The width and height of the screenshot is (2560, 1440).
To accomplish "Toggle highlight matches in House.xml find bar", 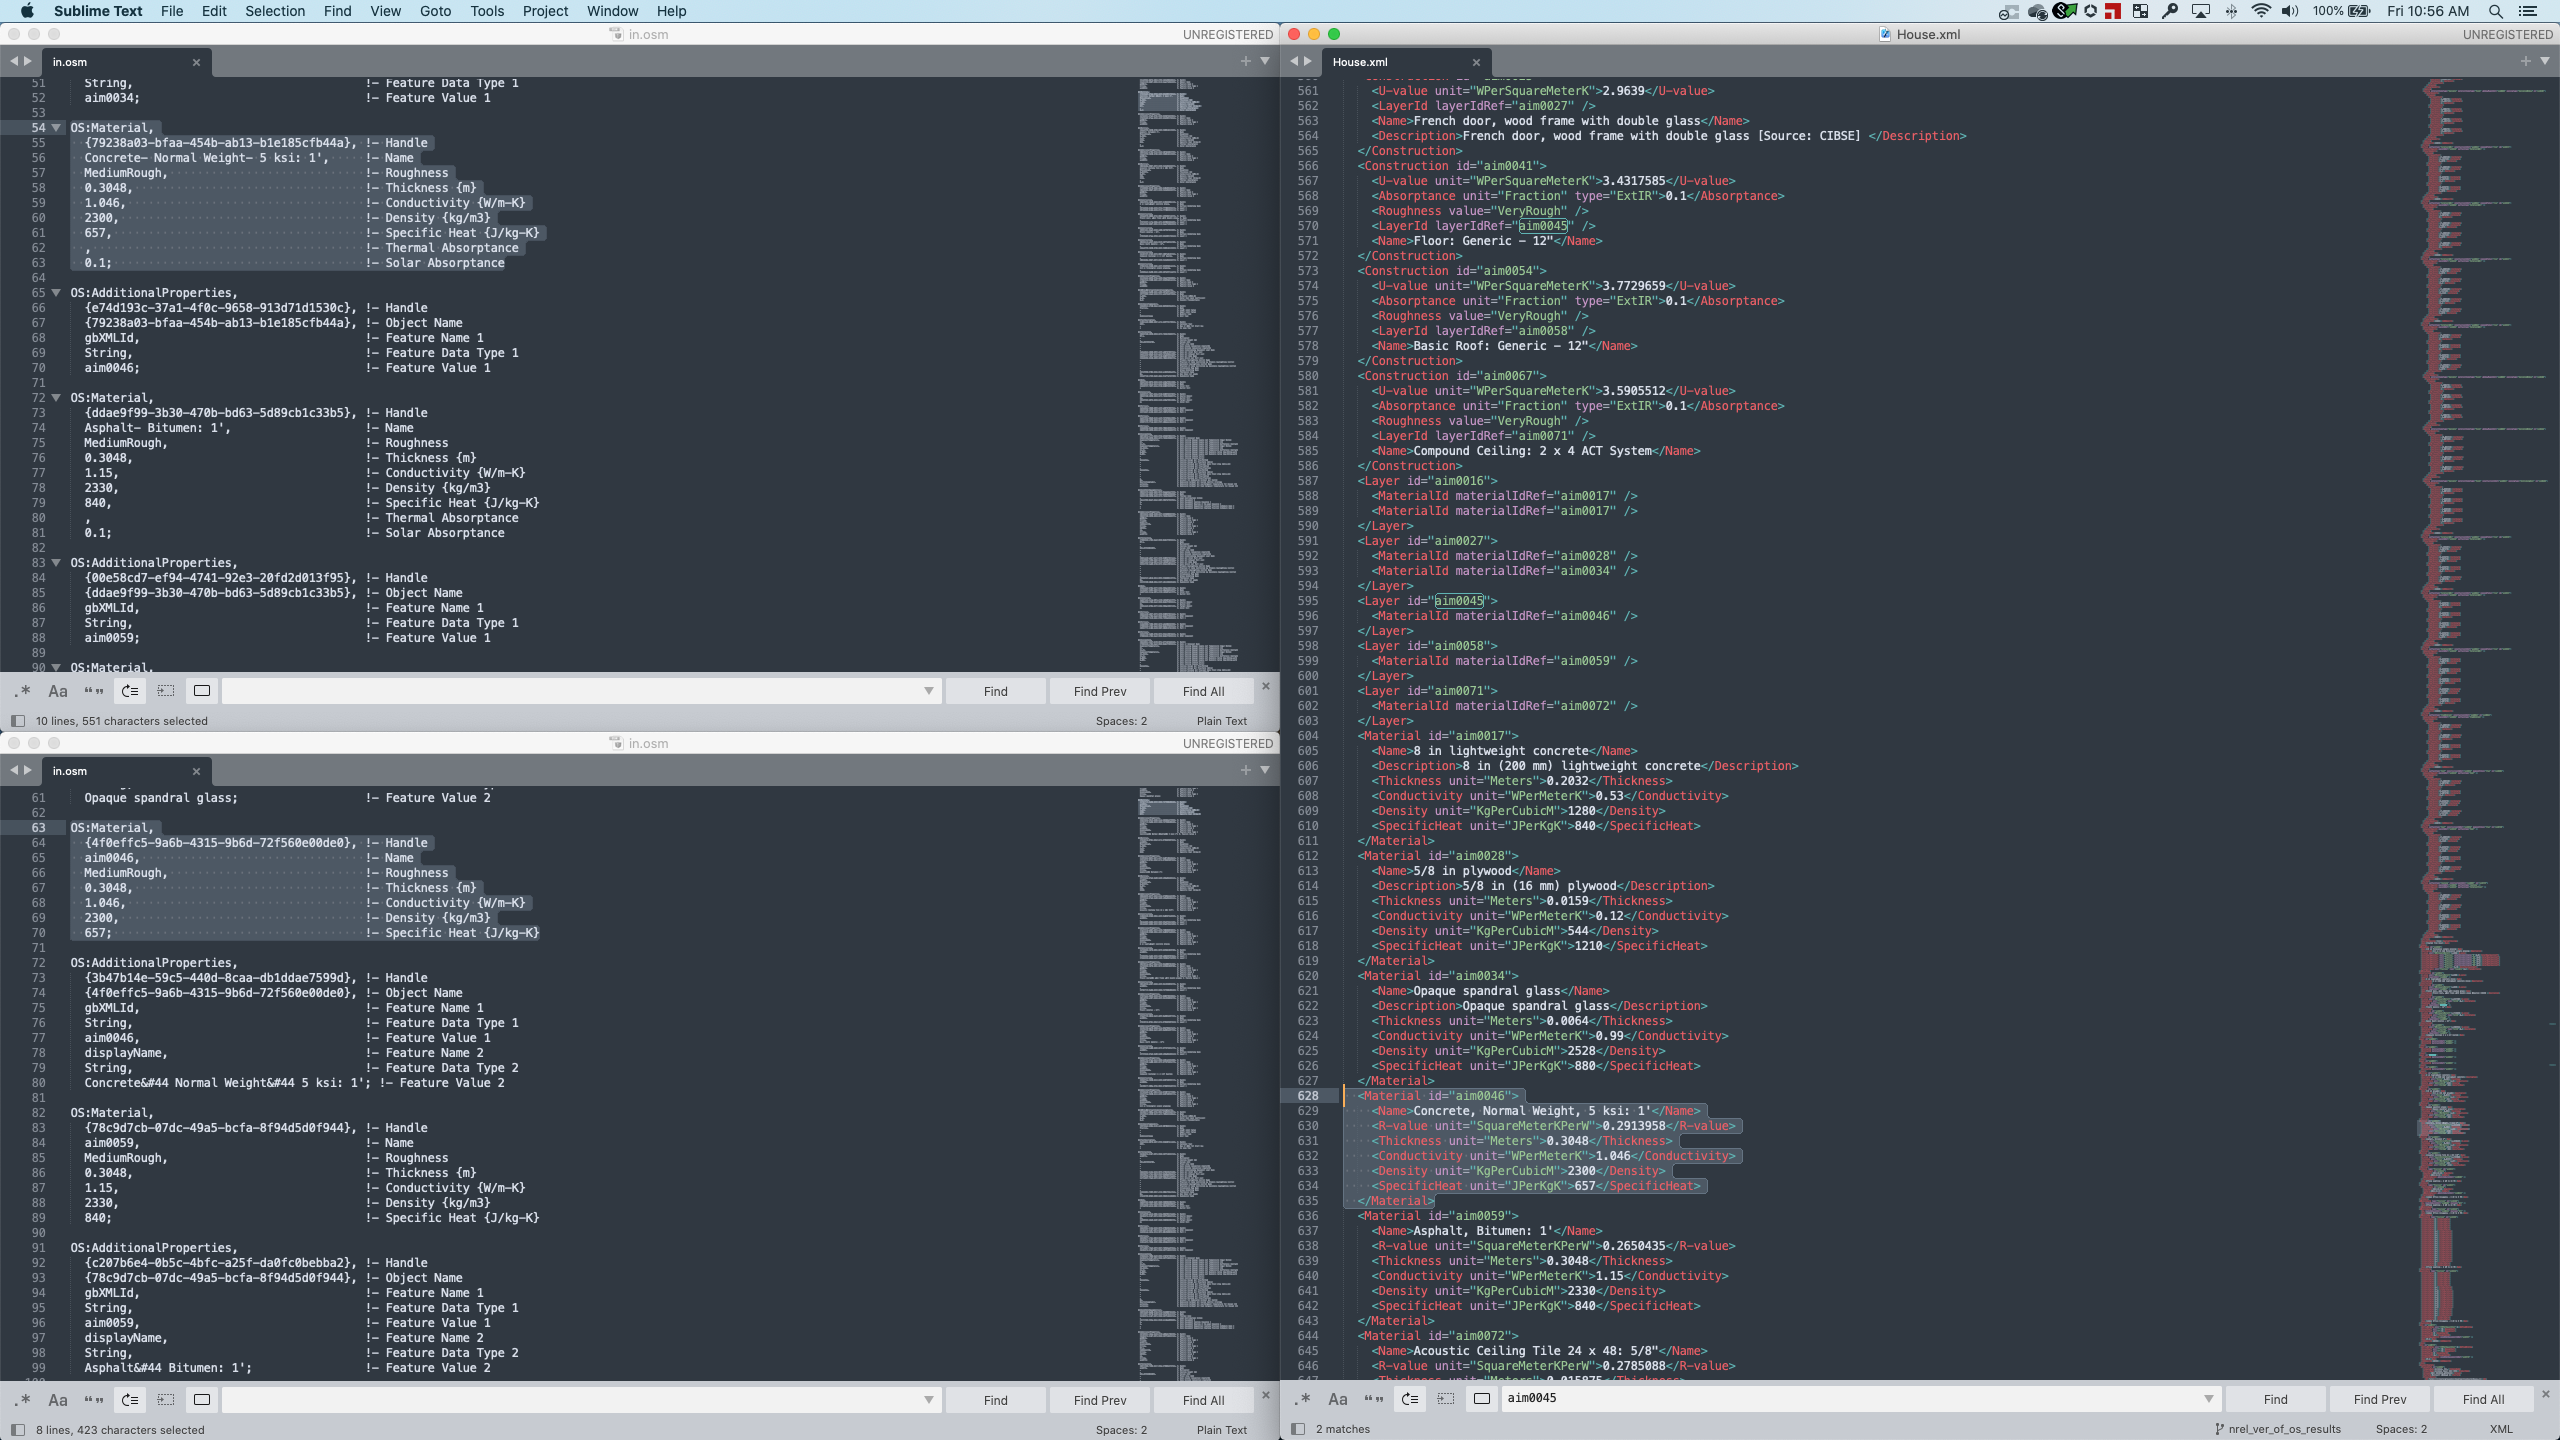I will 1482,1399.
